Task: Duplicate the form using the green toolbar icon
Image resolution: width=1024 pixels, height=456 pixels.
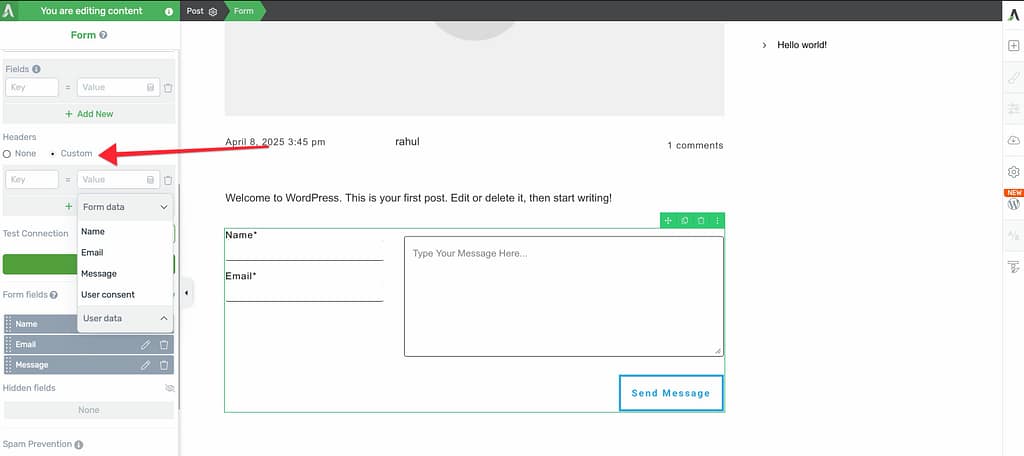Action: pos(684,220)
